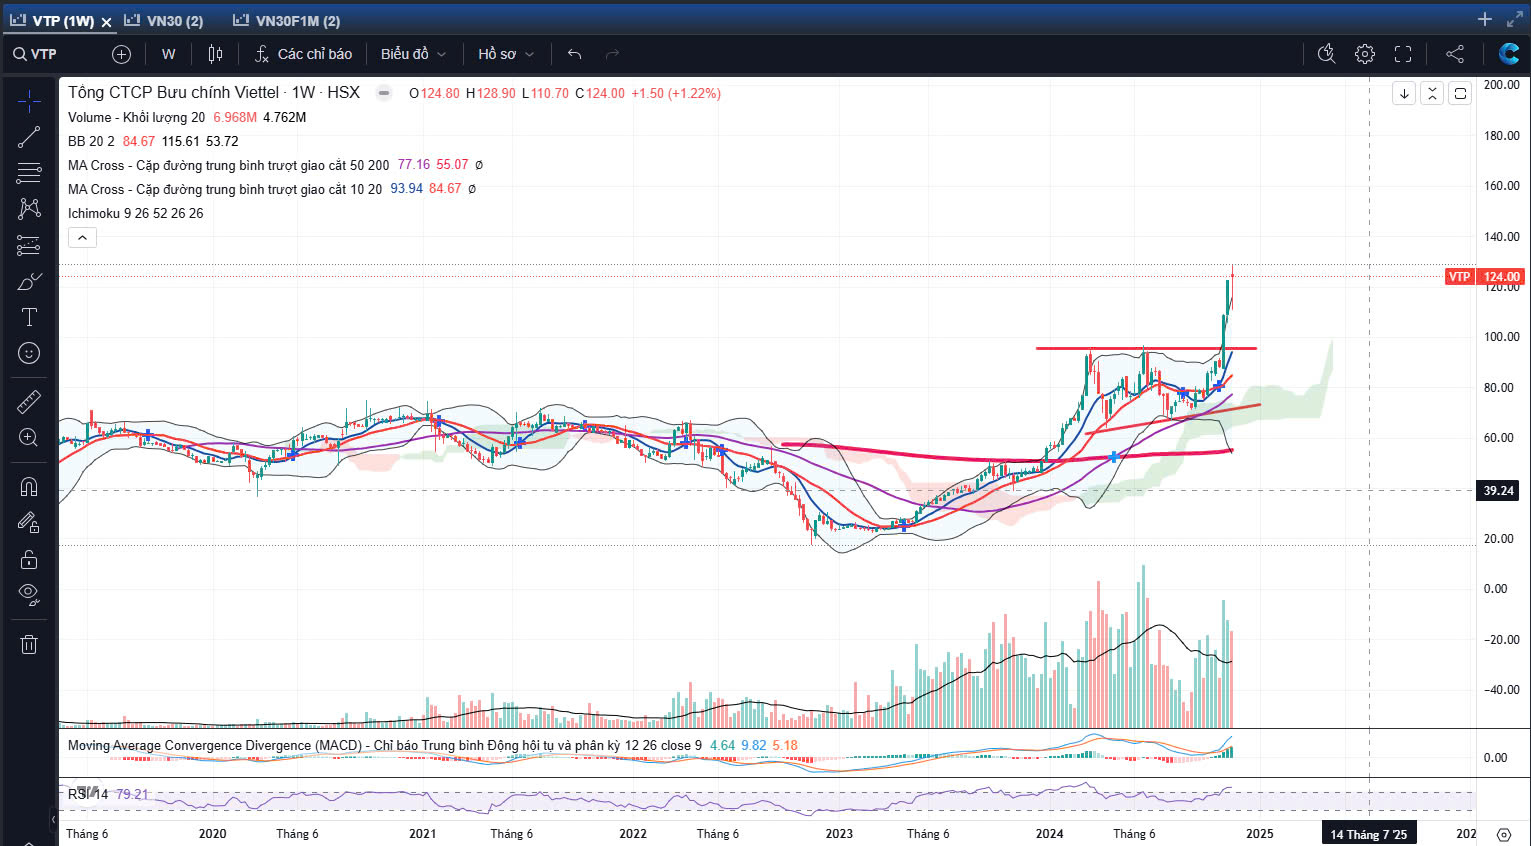Open the forecasting and measurement tools
The height and width of the screenshot is (846, 1531).
pyautogui.click(x=29, y=245)
